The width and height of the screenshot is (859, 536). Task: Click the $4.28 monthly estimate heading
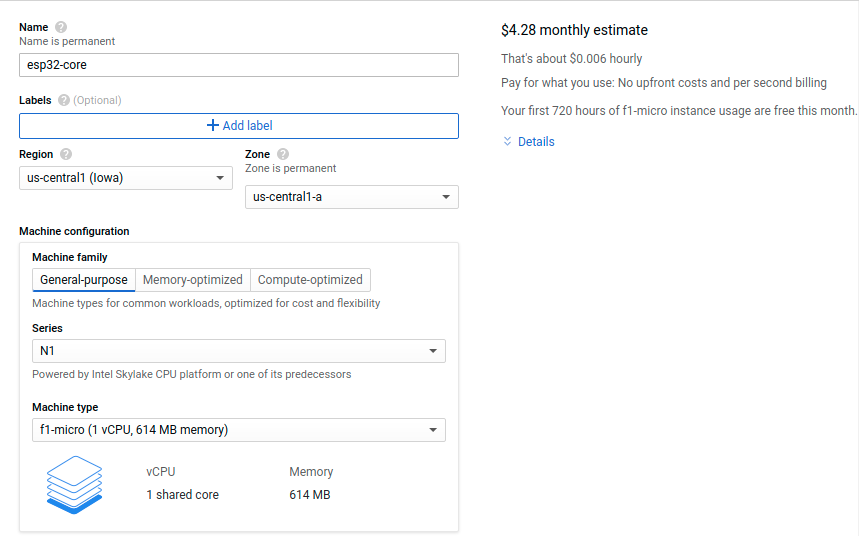574,30
